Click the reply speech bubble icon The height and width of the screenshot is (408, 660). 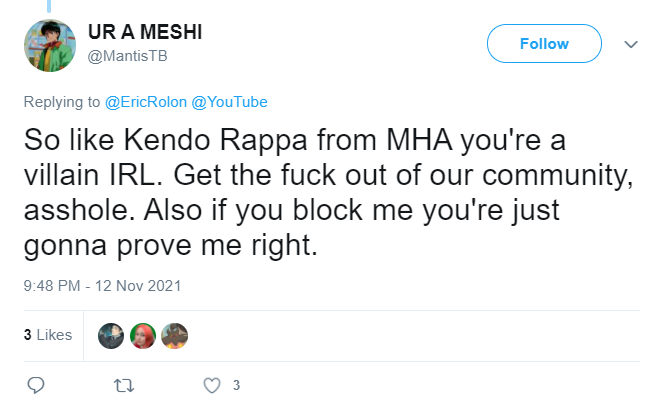pyautogui.click(x=36, y=385)
